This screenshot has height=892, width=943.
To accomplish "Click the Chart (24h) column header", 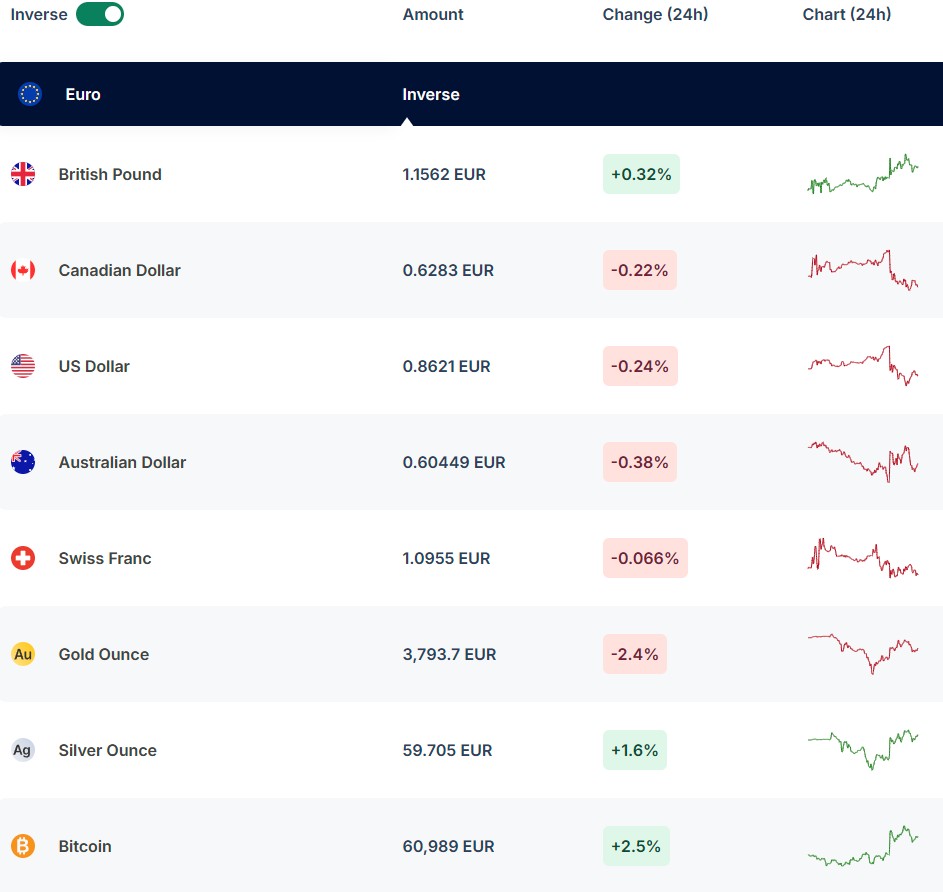I will click(x=846, y=14).
